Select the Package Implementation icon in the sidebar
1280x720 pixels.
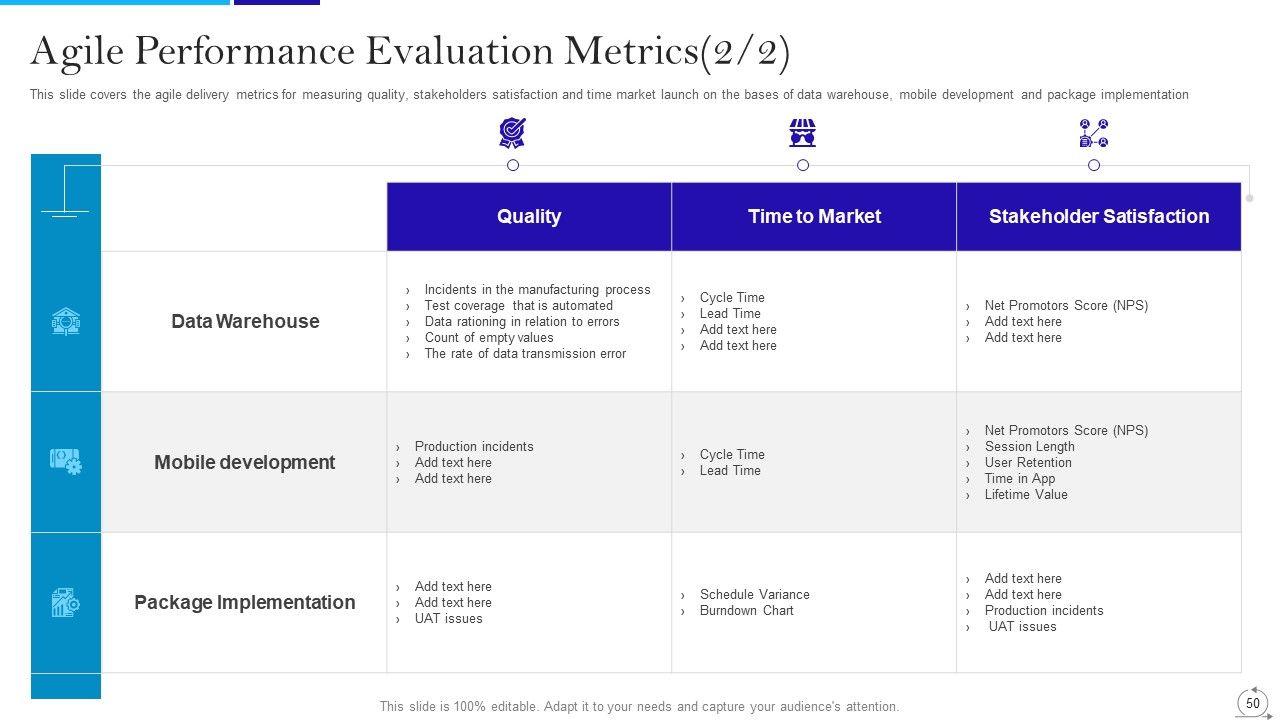coord(66,602)
